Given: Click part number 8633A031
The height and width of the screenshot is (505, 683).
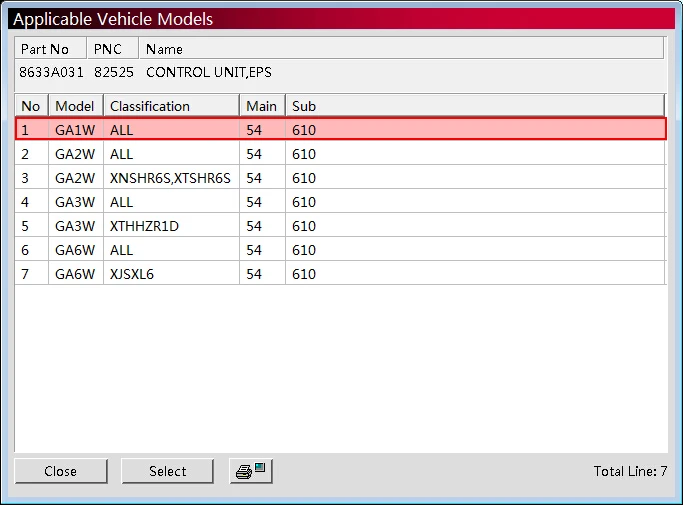Looking at the screenshot, I should (51, 72).
